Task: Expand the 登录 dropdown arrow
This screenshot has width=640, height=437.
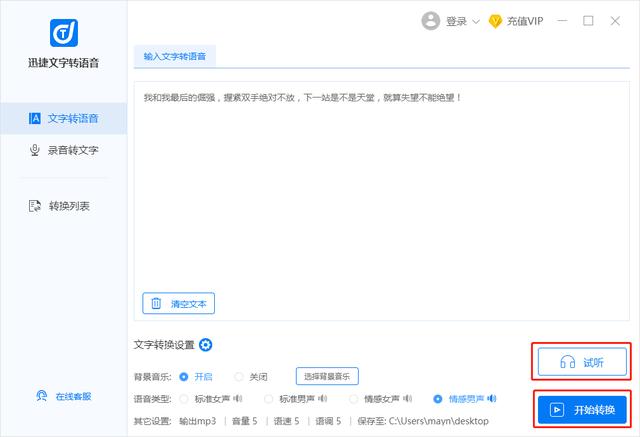Action: 476,21
